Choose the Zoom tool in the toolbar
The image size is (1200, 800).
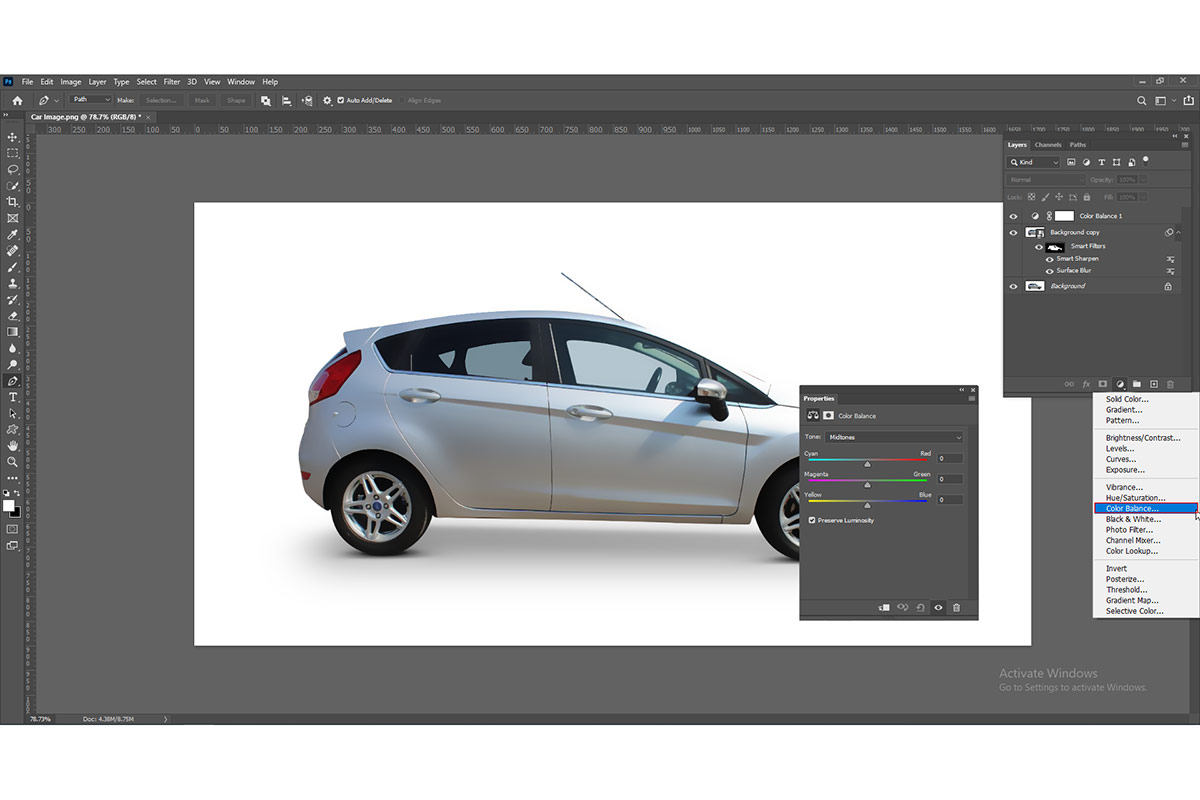coord(13,462)
